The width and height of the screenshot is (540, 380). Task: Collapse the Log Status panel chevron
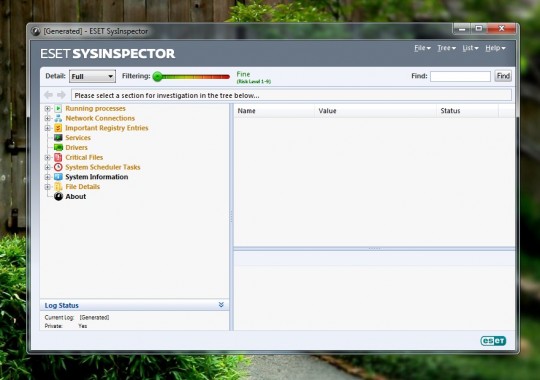[221, 305]
